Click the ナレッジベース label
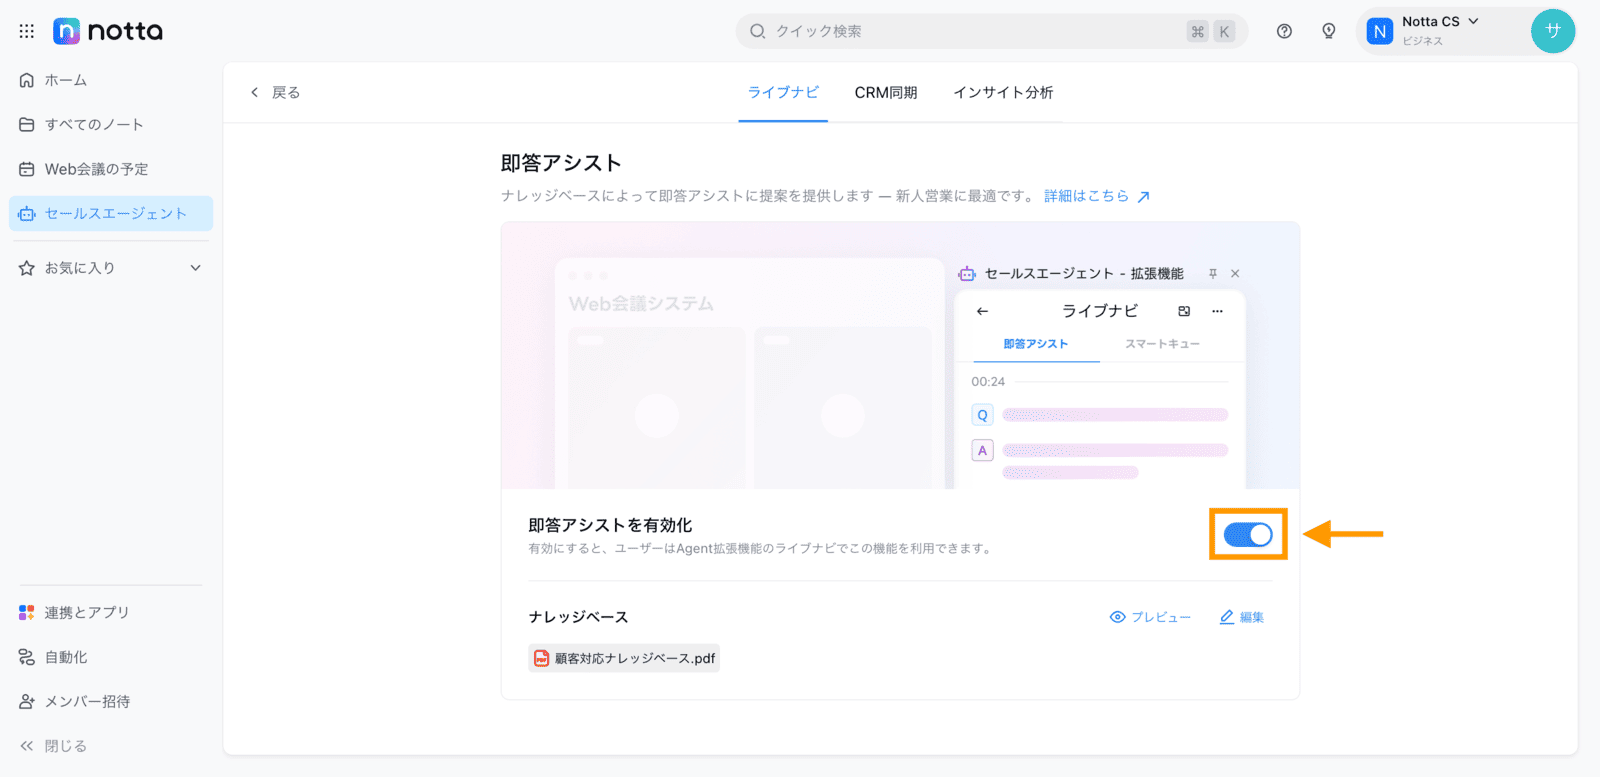Viewport: 1600px width, 777px height. tap(578, 617)
